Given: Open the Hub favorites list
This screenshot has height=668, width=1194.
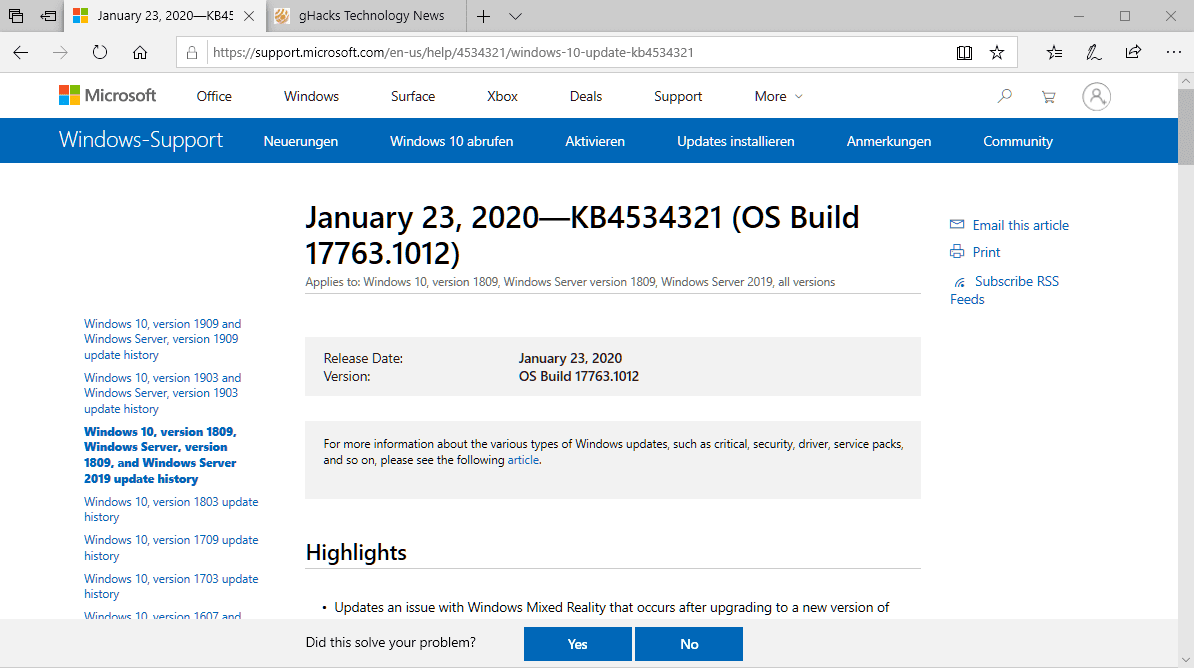Looking at the screenshot, I should point(1054,51).
